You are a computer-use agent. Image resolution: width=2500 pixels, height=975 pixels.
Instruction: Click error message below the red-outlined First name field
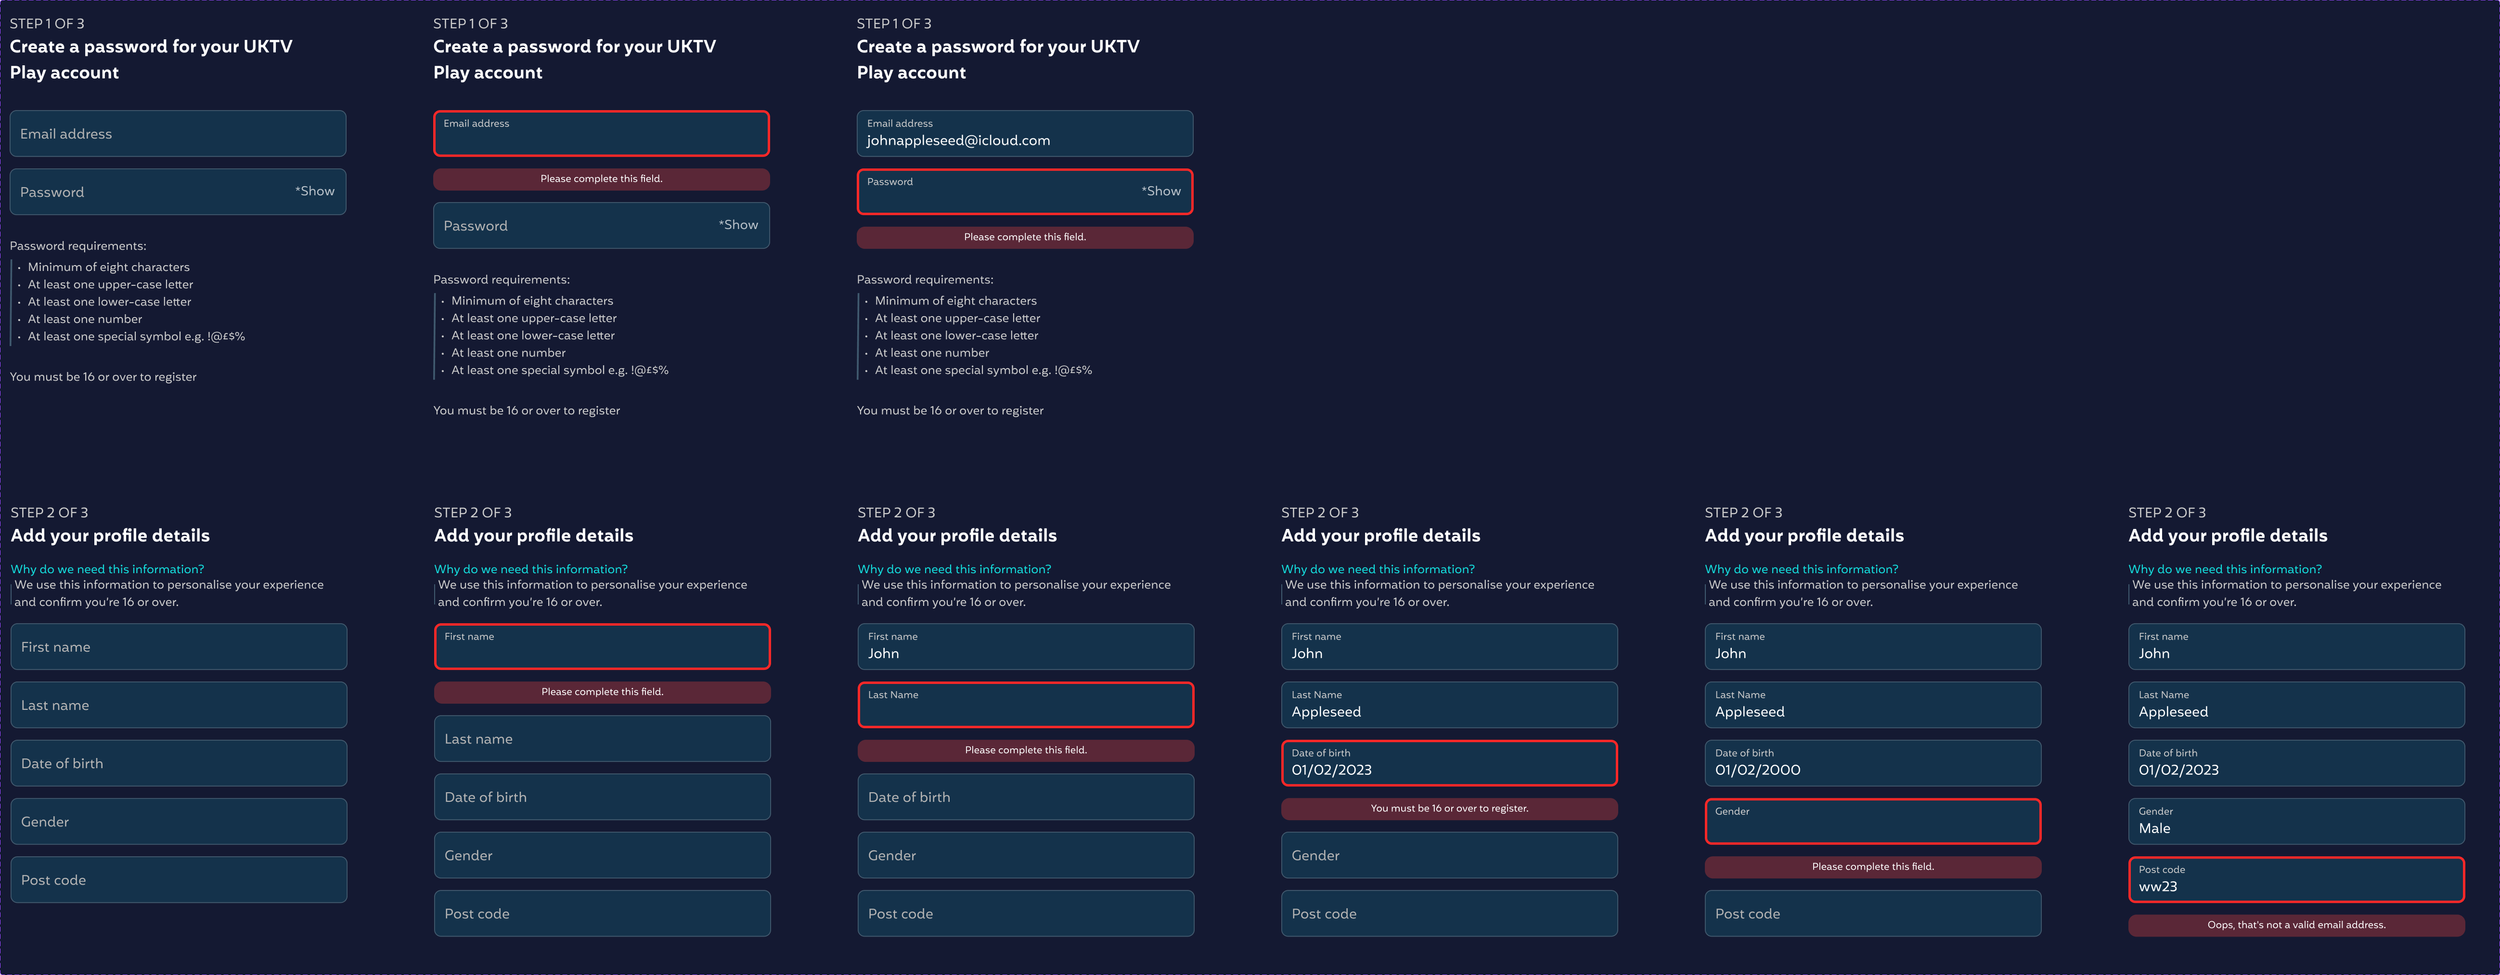pos(602,692)
